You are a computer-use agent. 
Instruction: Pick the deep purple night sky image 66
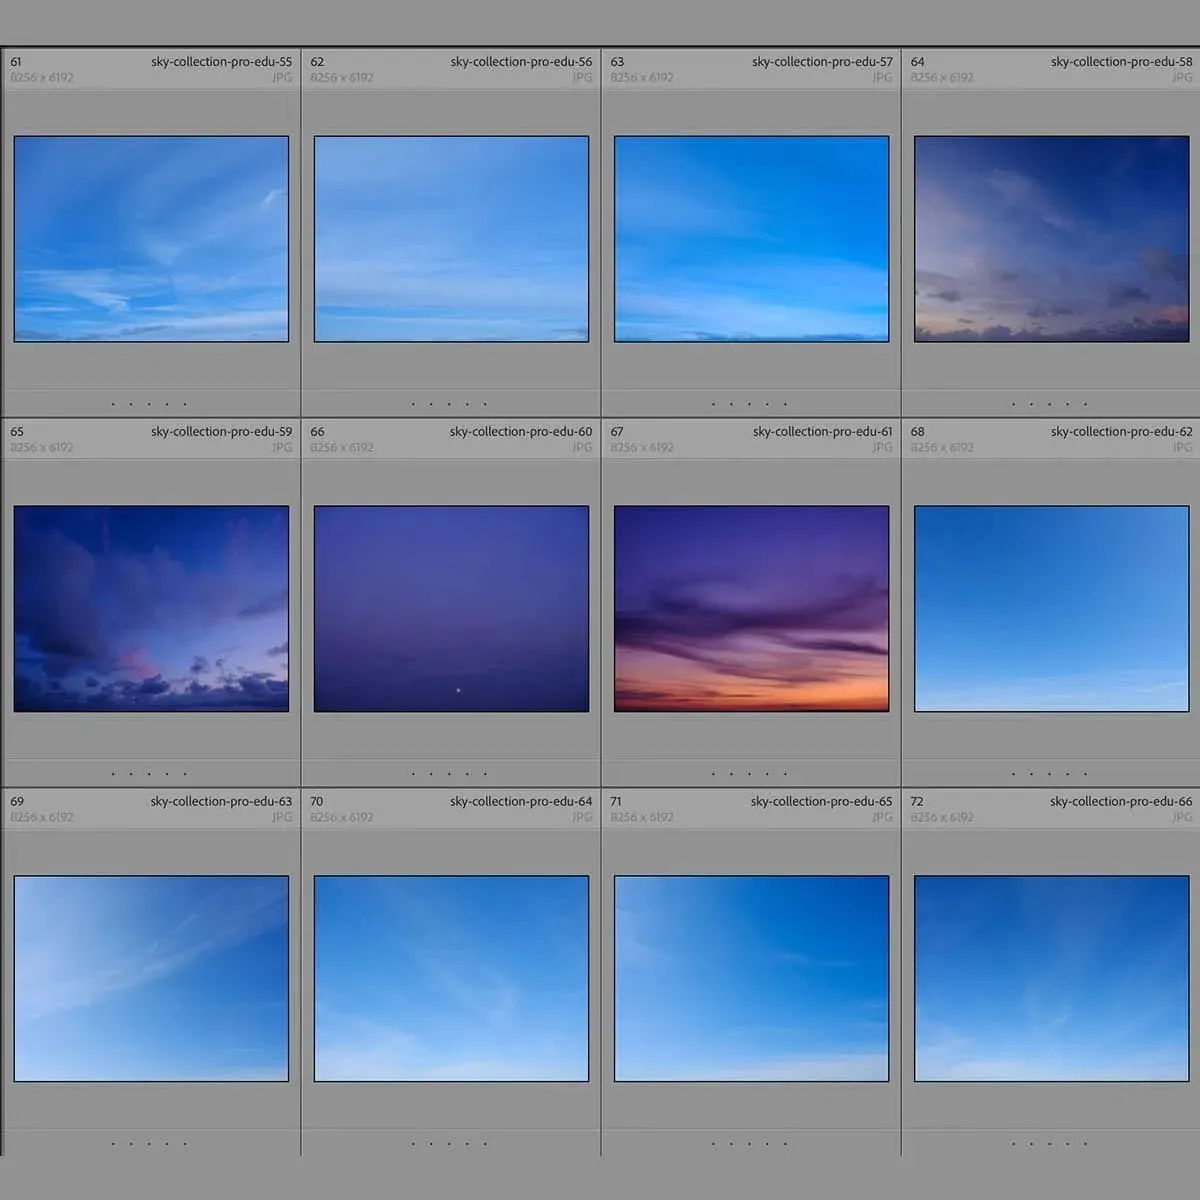pos(451,609)
